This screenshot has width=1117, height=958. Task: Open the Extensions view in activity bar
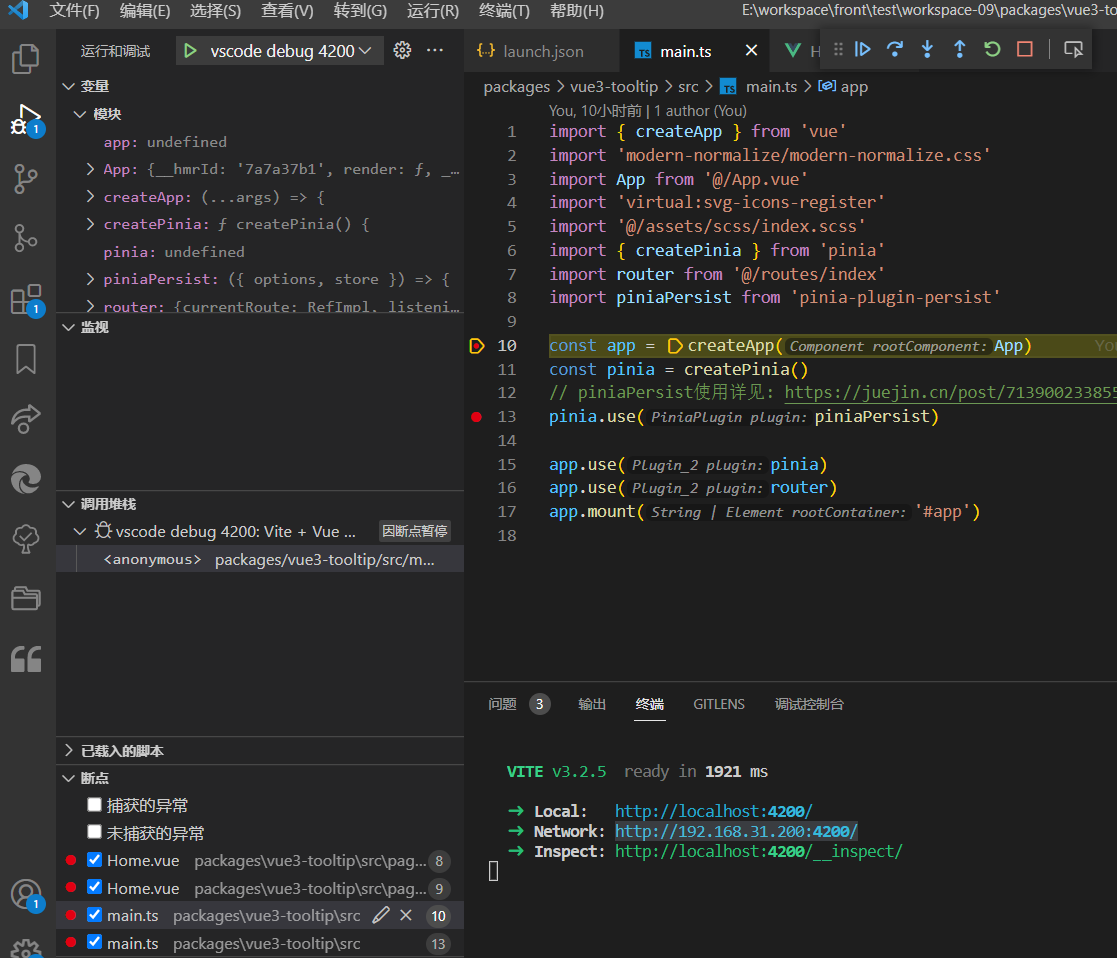pos(25,300)
